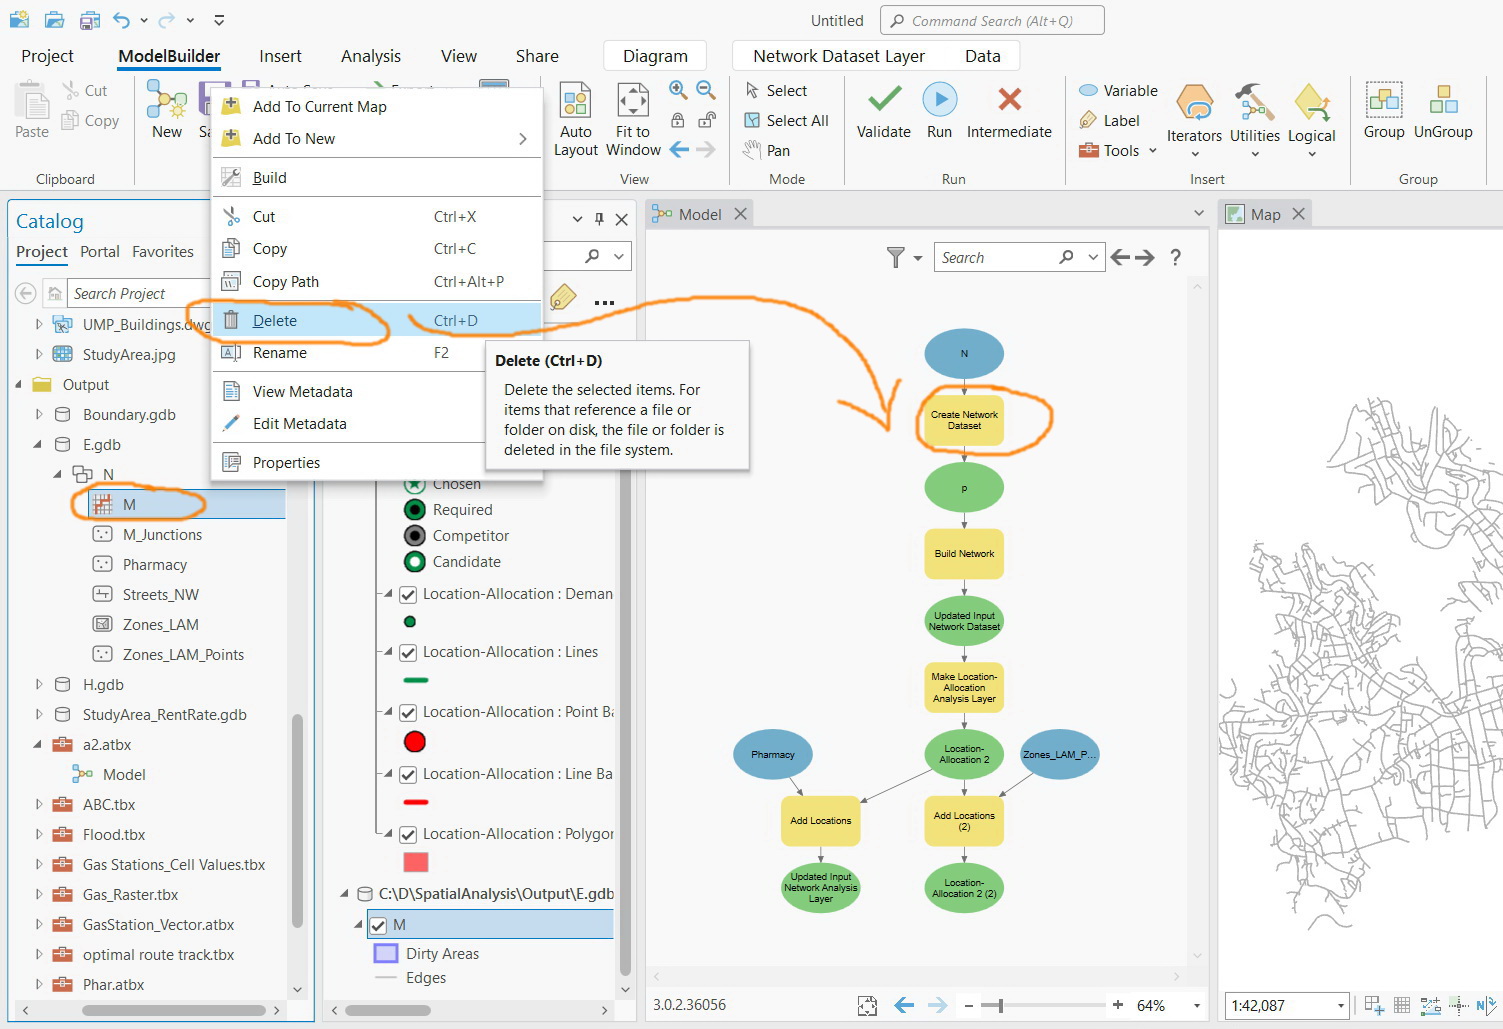The width and height of the screenshot is (1503, 1029).
Task: Uncheck Location-Allocation : Lines
Action: coord(408,651)
